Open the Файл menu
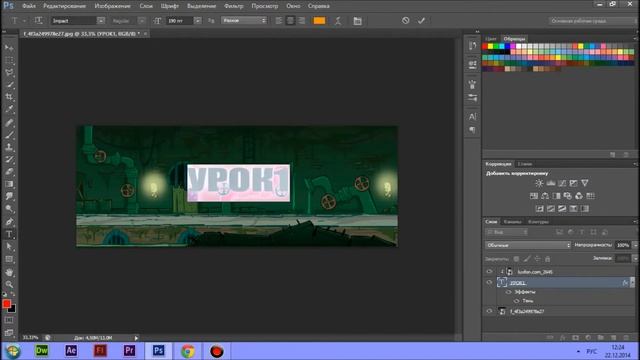 click(29, 6)
